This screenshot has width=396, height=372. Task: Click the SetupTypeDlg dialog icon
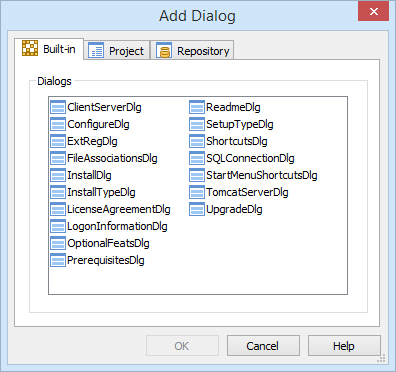pos(197,124)
